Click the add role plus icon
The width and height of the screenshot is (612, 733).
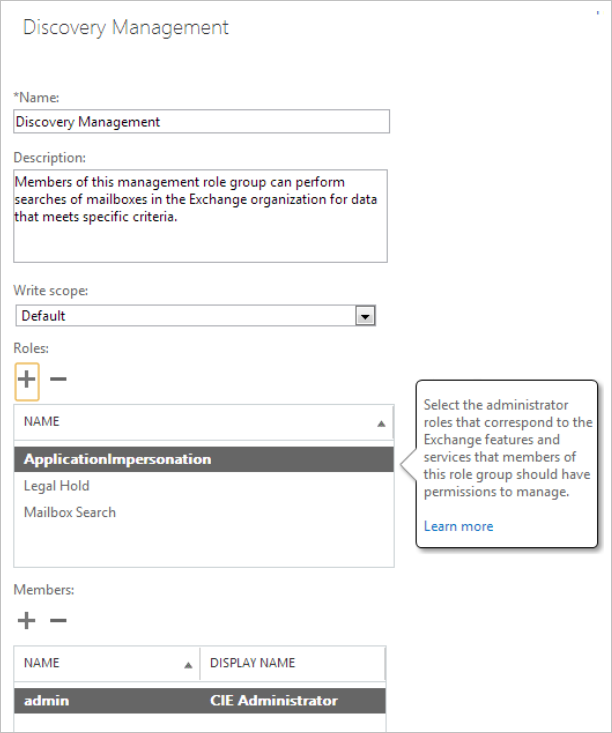click(27, 381)
